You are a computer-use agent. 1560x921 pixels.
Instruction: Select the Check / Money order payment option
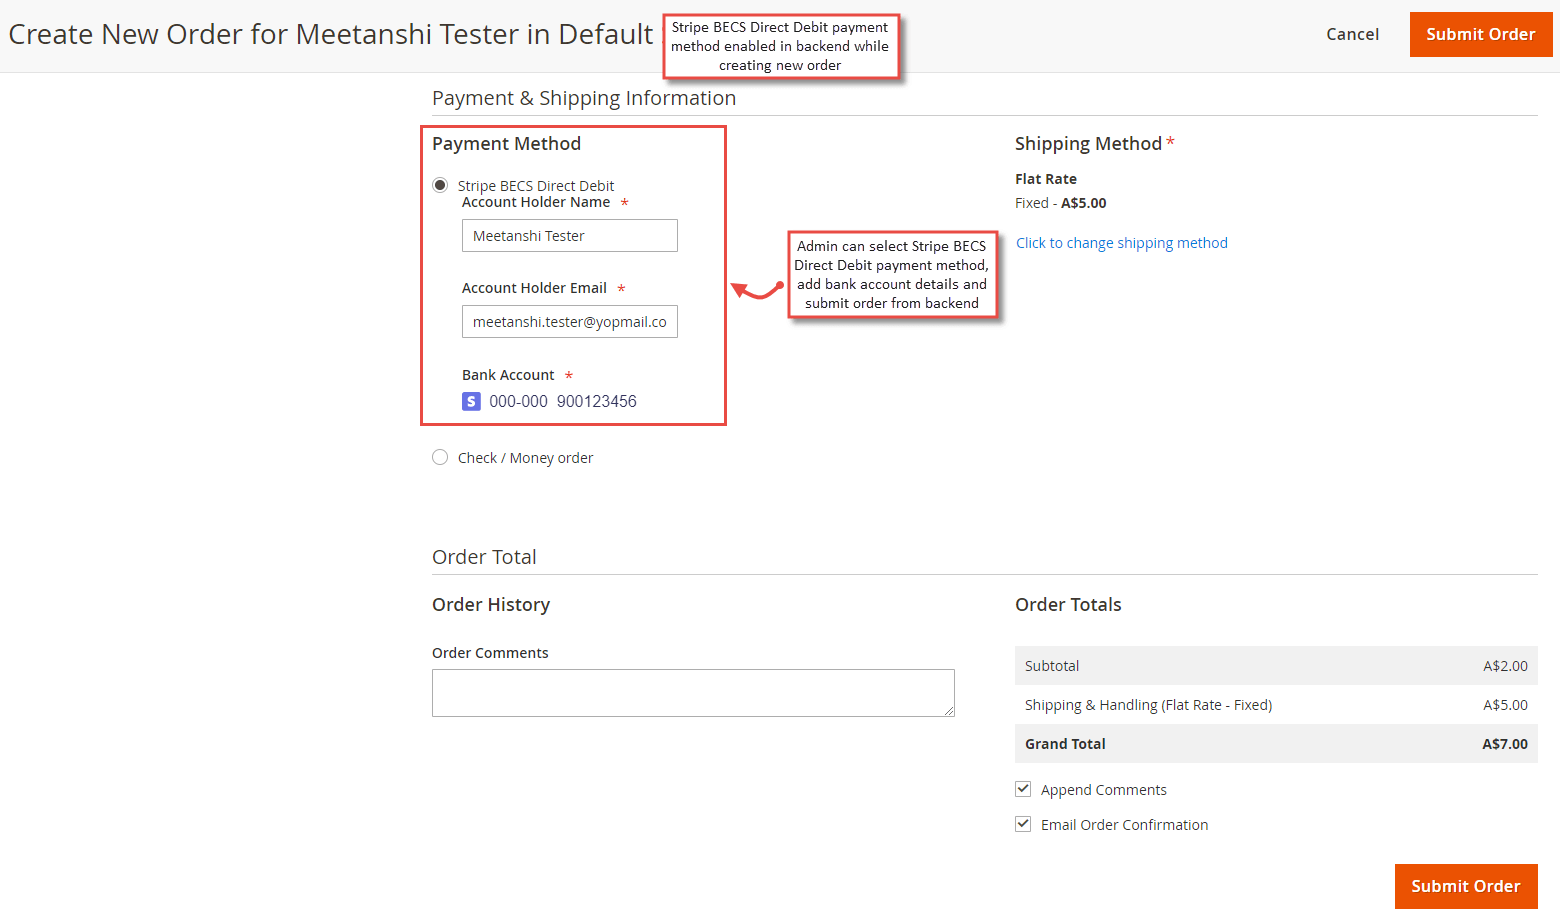pos(440,457)
